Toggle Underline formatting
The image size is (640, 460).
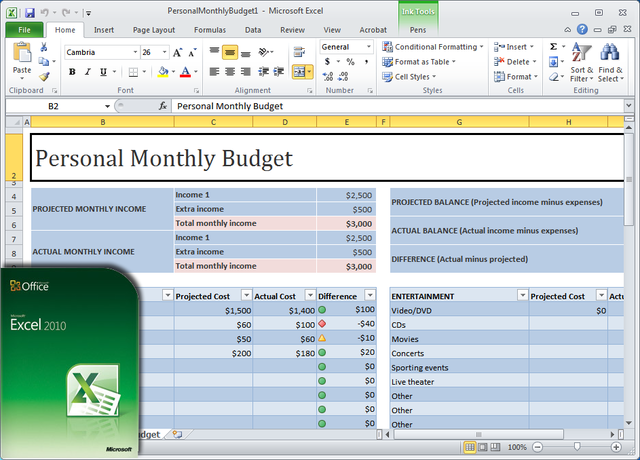point(103,72)
